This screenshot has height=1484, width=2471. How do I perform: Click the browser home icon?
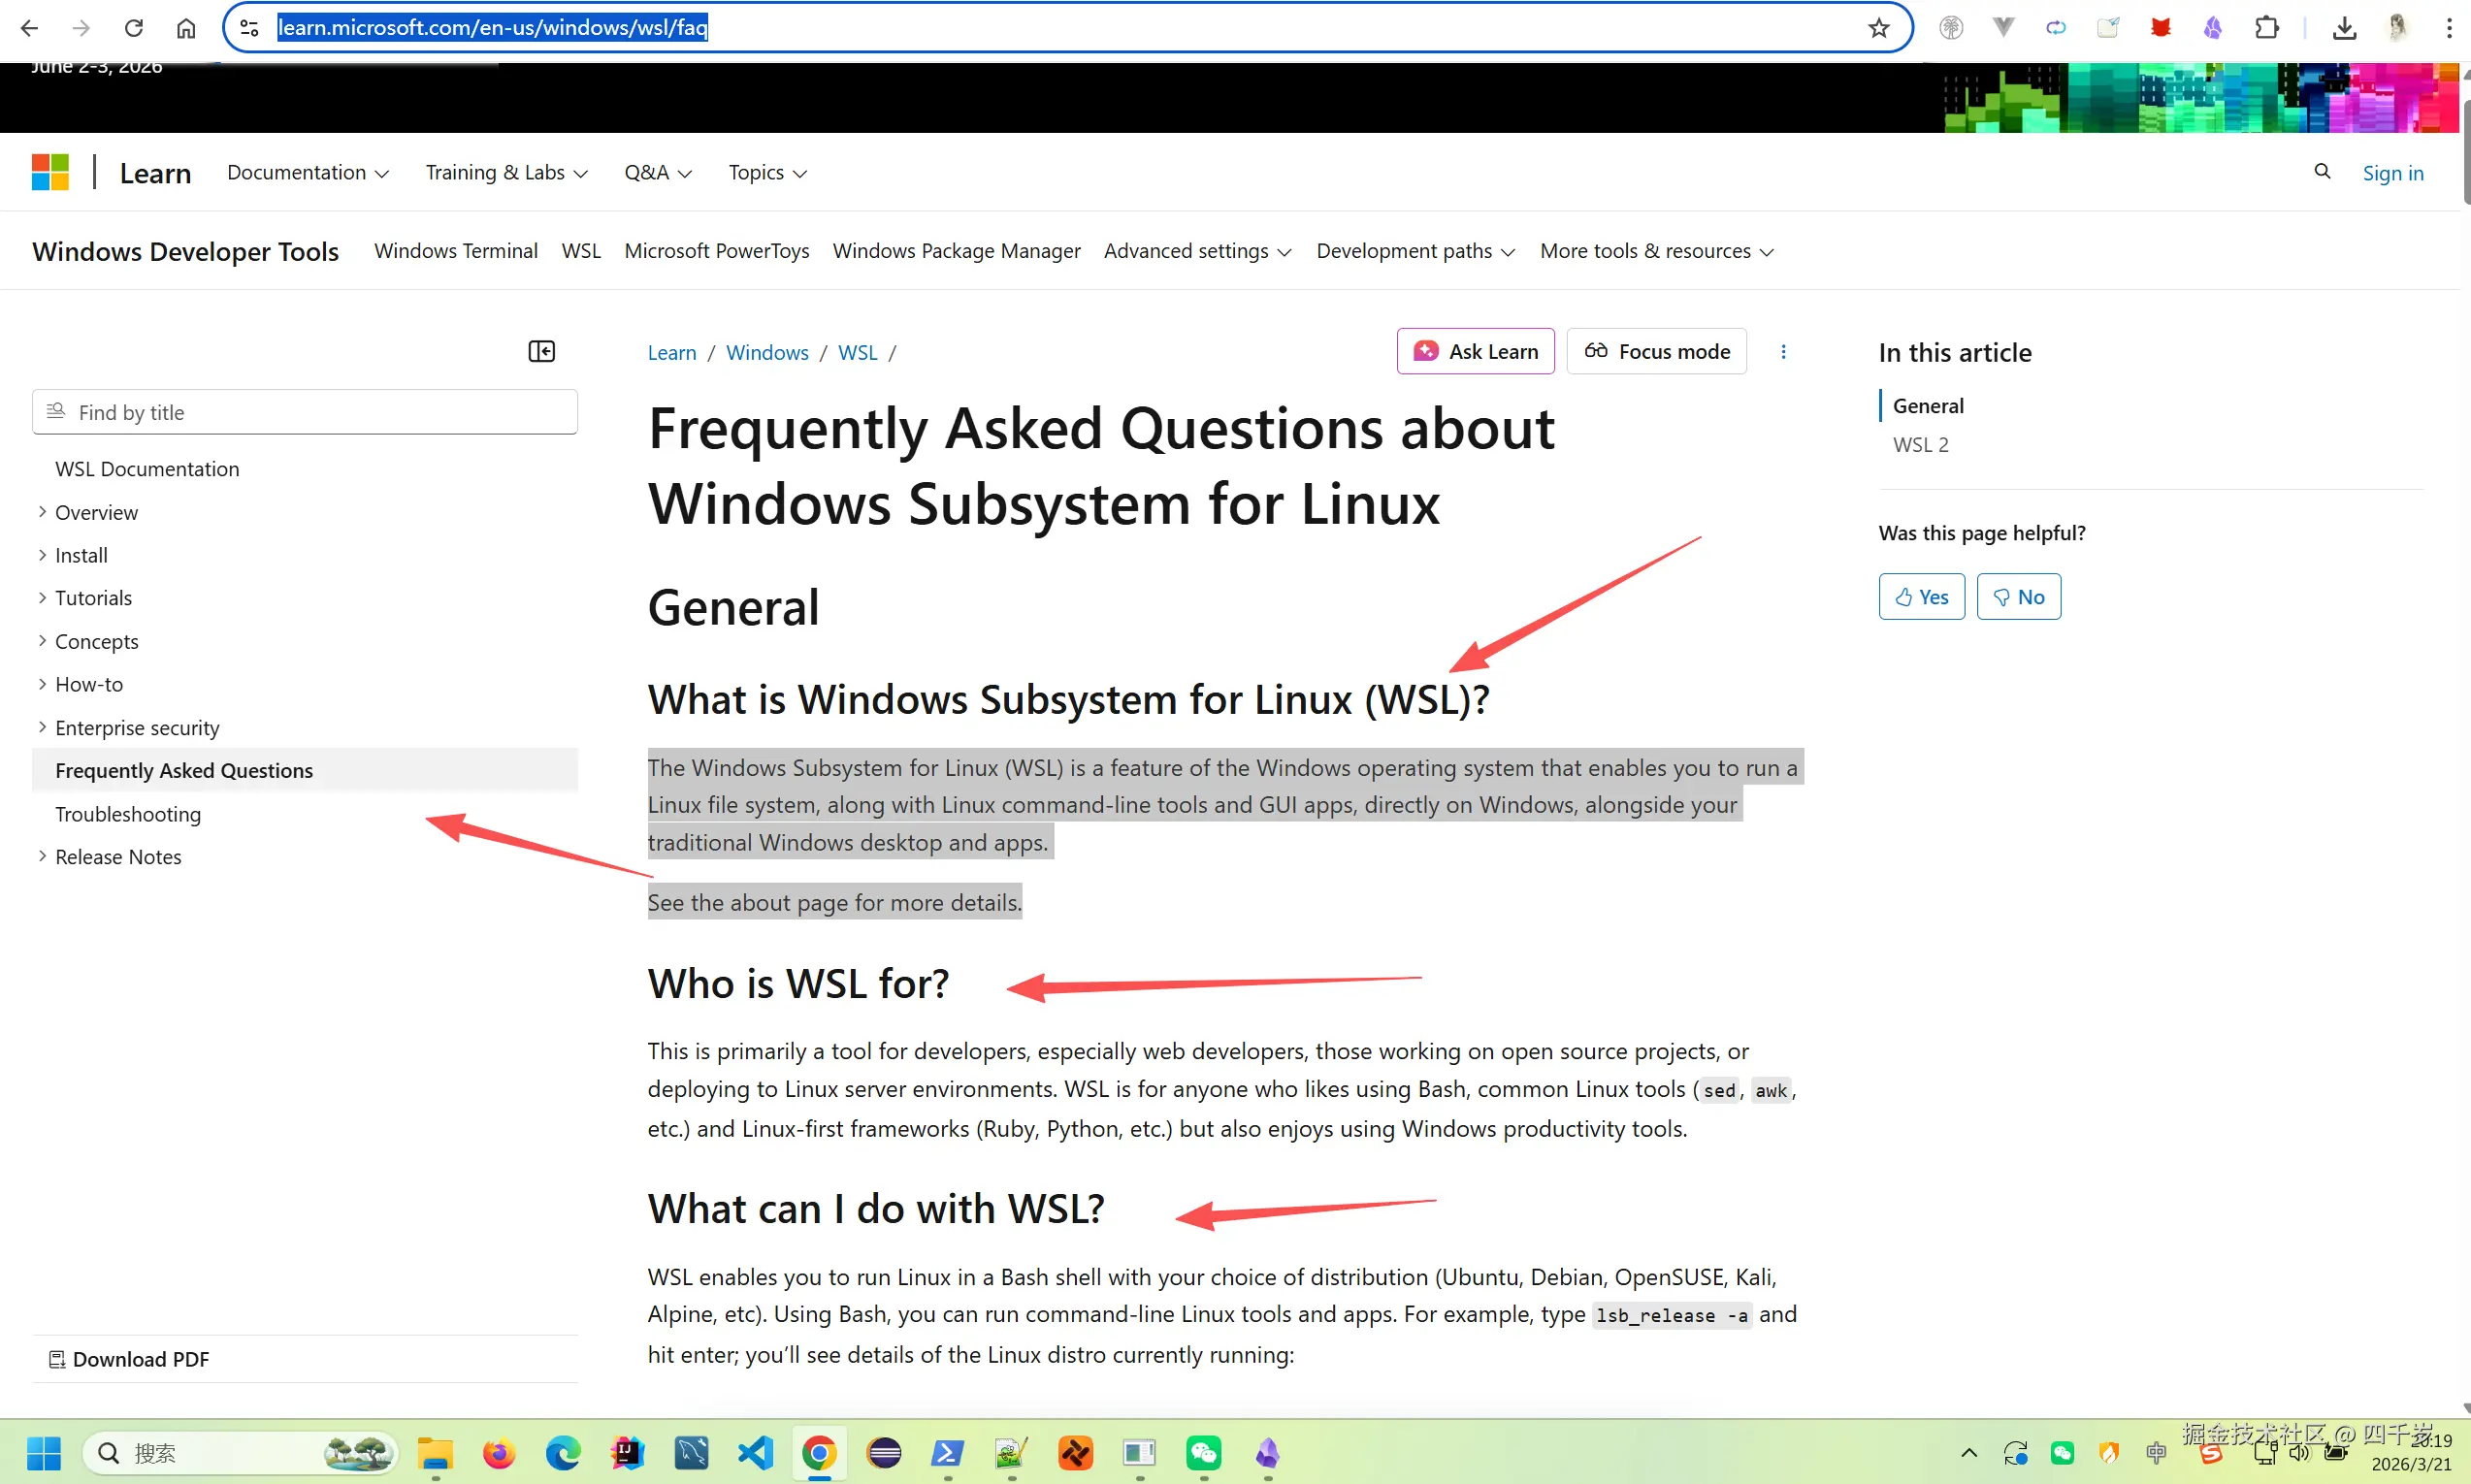(186, 28)
